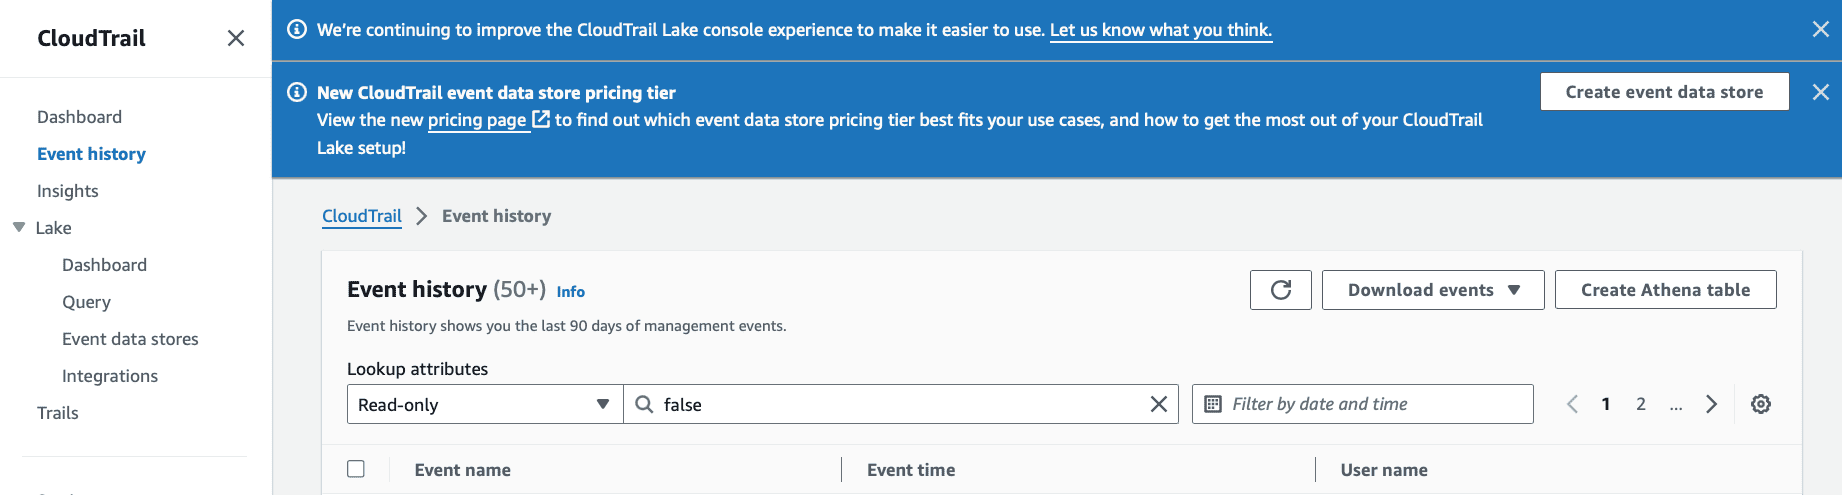Click info icon in pricing tier banner
This screenshot has height=495, width=1842.
pos(297,92)
